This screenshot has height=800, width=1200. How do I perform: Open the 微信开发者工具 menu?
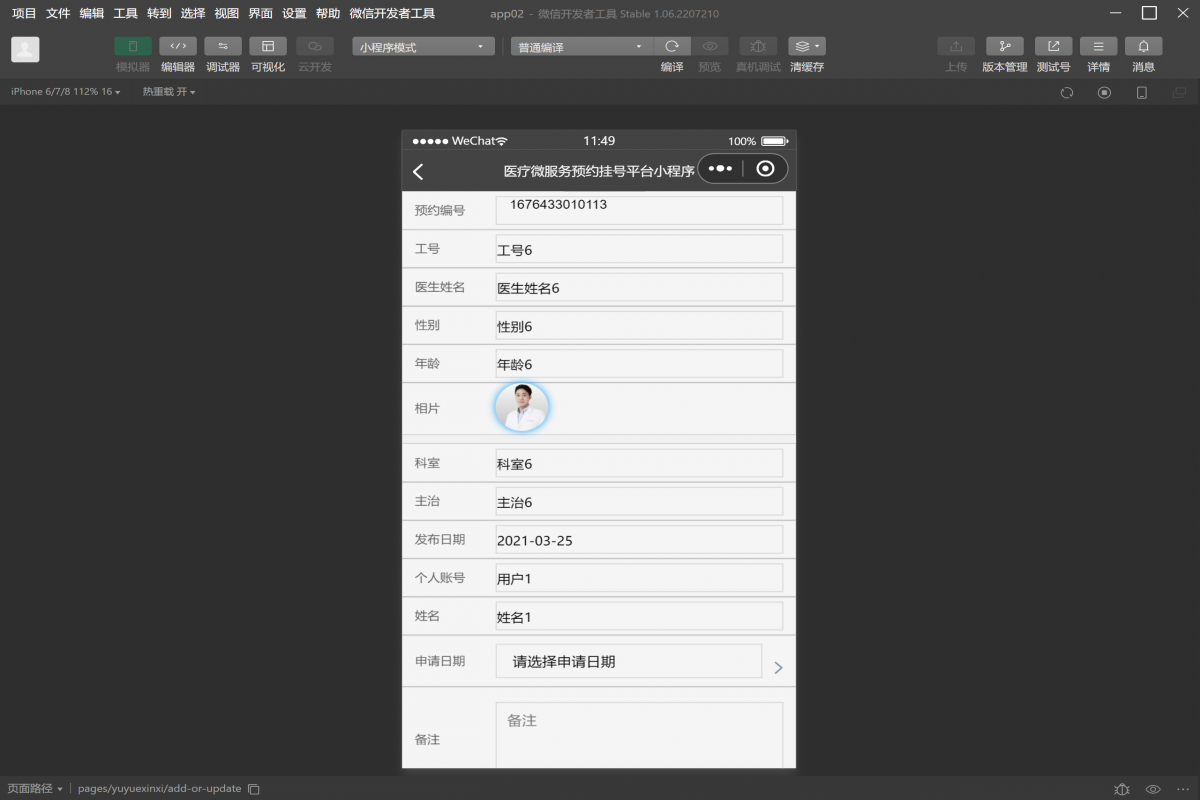click(x=390, y=13)
